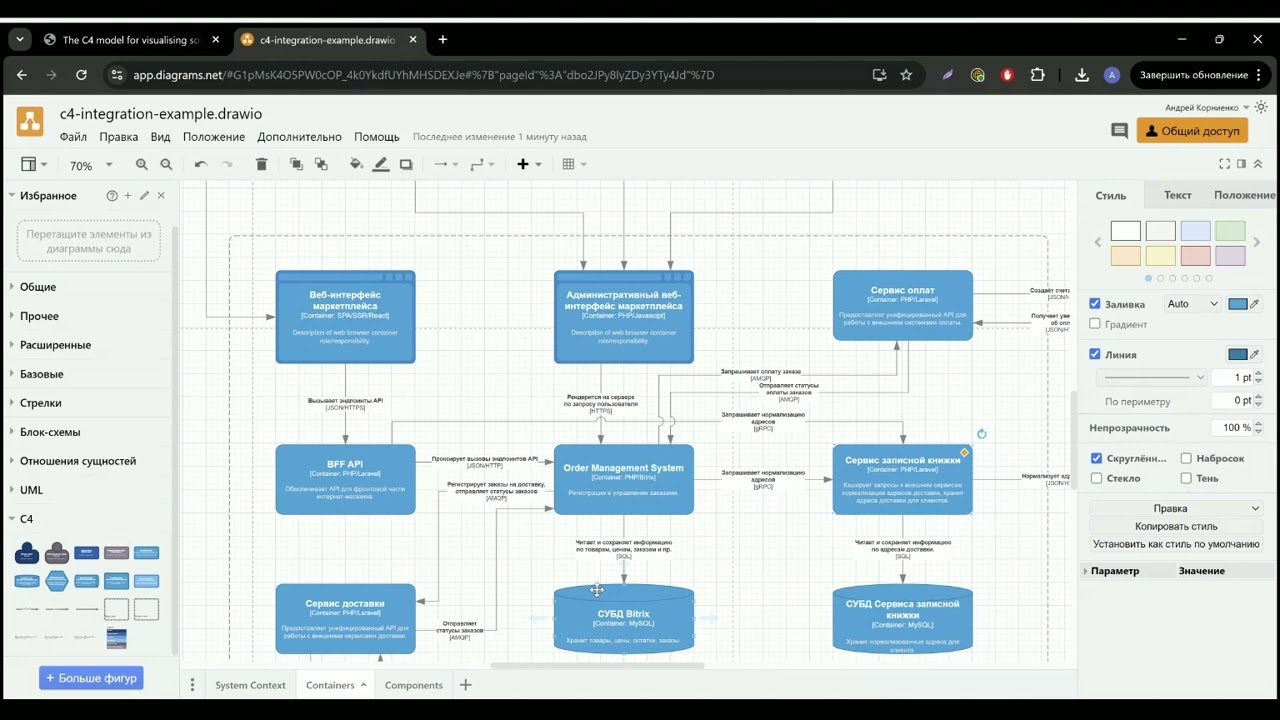Collapse toolbar with the double-chevron icon
The width and height of the screenshot is (1280, 720).
coord(1258,164)
